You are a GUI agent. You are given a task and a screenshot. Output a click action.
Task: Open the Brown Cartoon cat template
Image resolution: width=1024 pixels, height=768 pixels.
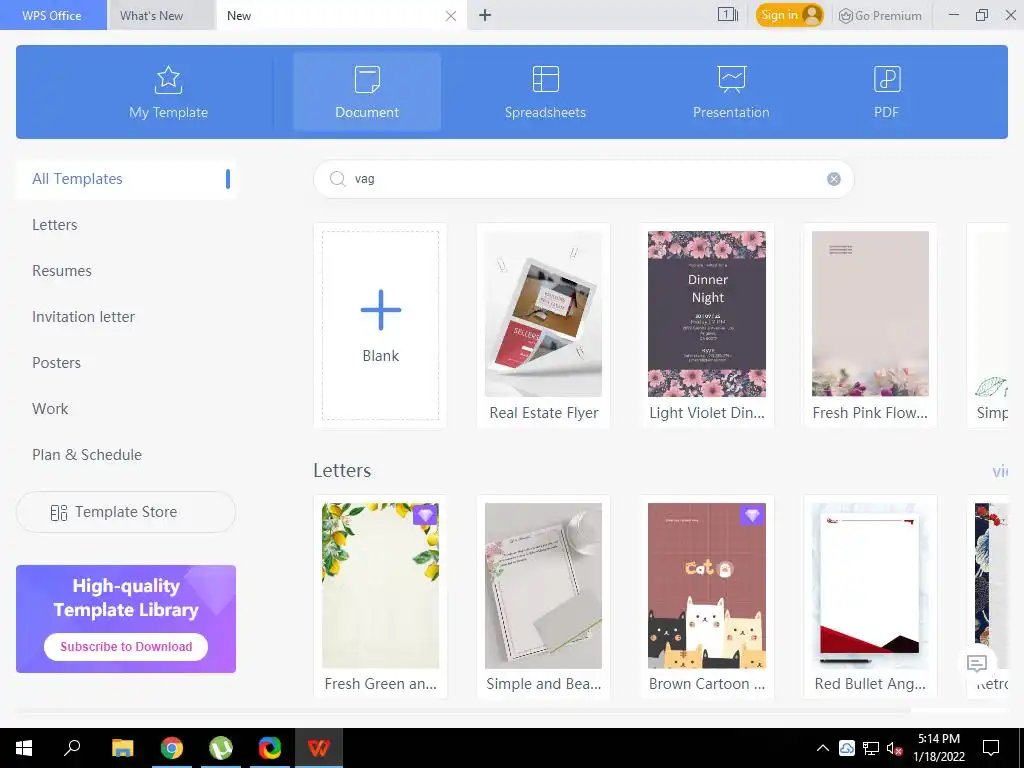(x=707, y=597)
